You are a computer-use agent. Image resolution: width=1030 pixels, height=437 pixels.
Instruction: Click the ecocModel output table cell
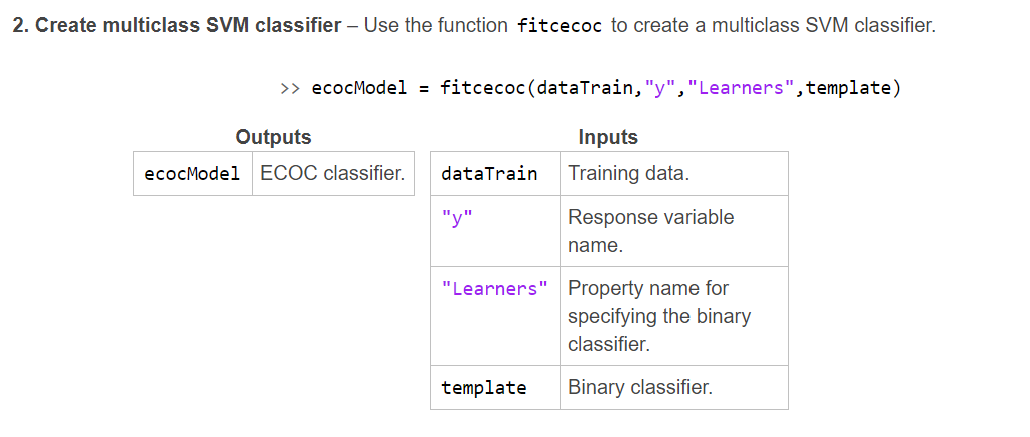tap(192, 173)
